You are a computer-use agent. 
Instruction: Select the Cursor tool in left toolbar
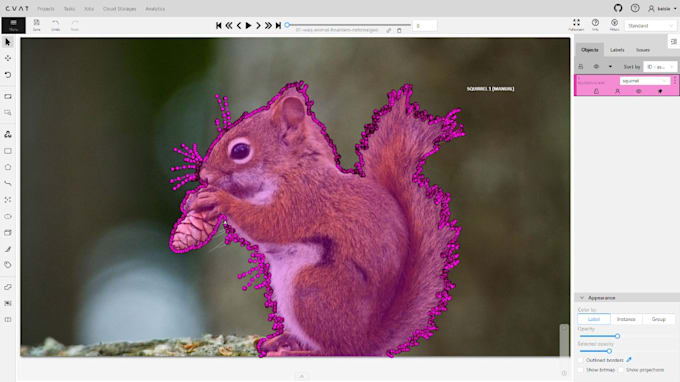pos(8,42)
